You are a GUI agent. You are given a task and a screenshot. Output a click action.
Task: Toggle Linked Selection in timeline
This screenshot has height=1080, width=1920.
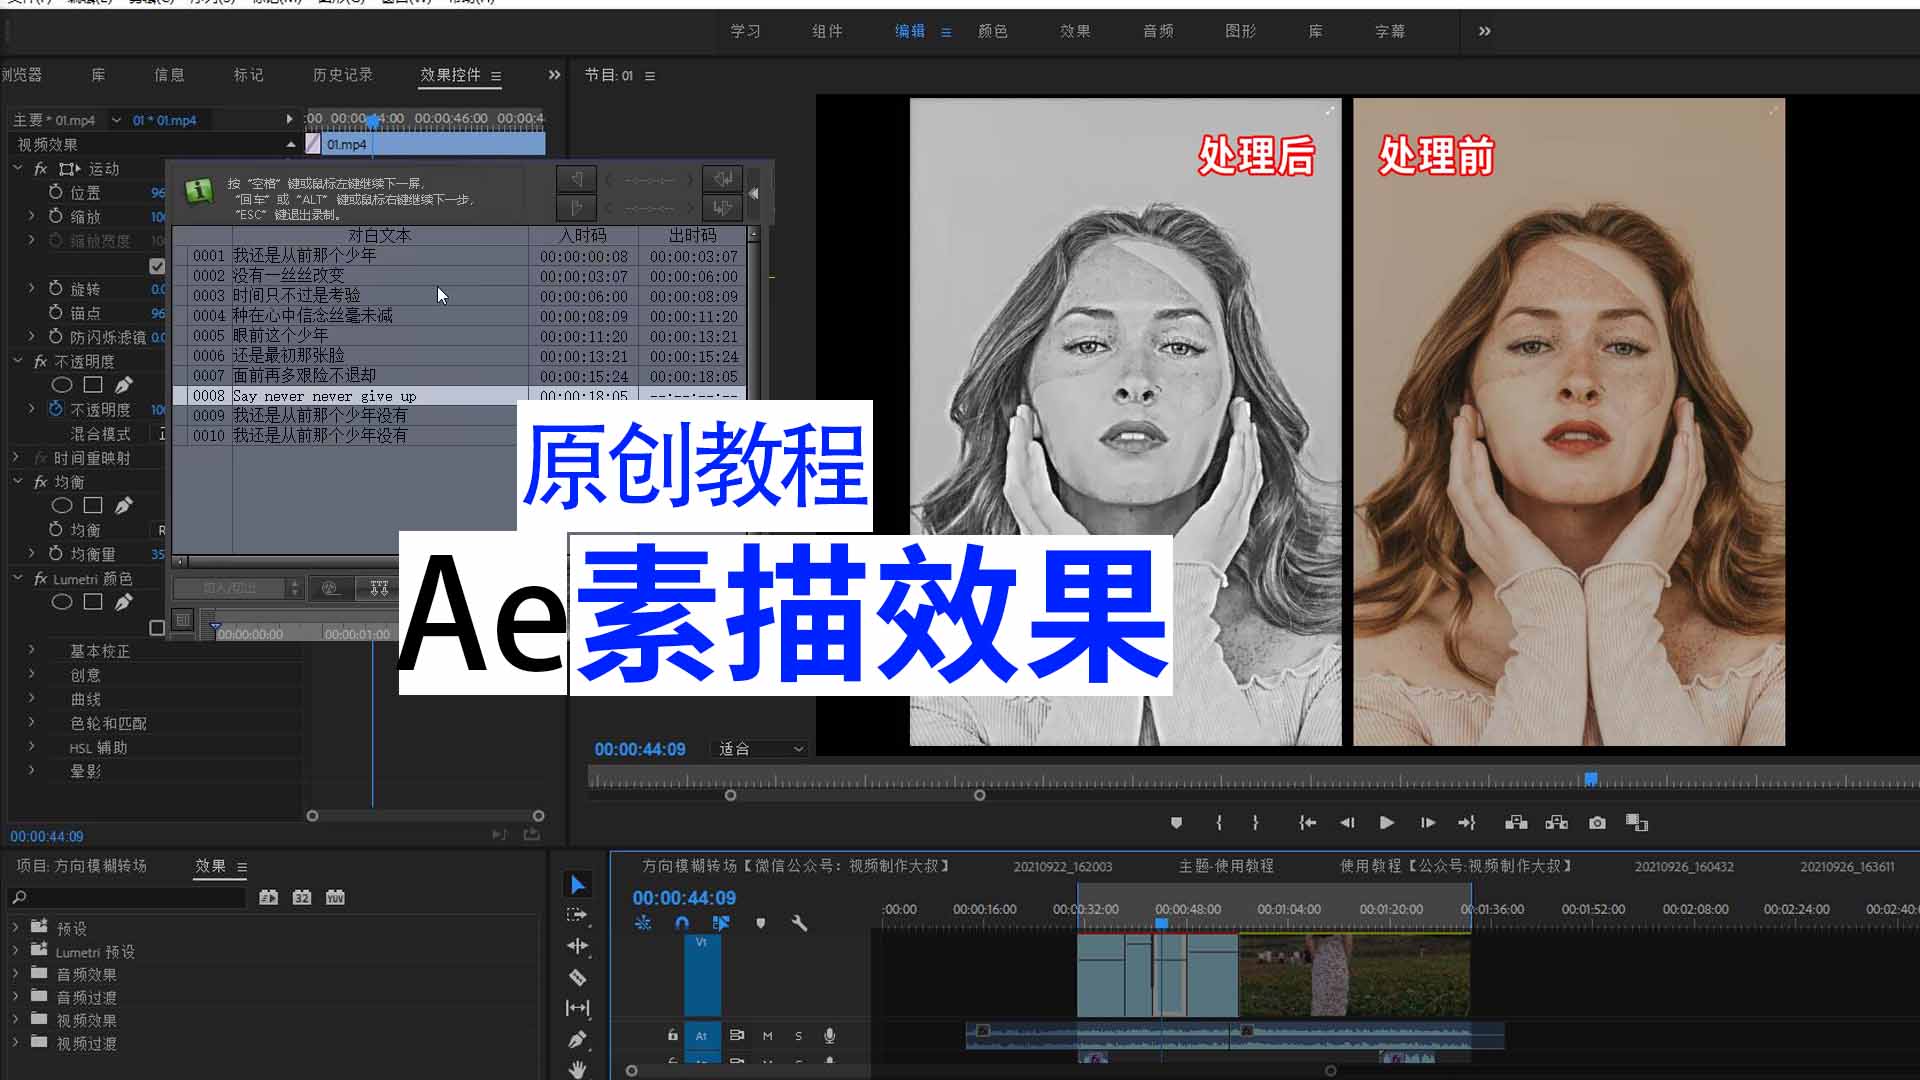pyautogui.click(x=721, y=923)
